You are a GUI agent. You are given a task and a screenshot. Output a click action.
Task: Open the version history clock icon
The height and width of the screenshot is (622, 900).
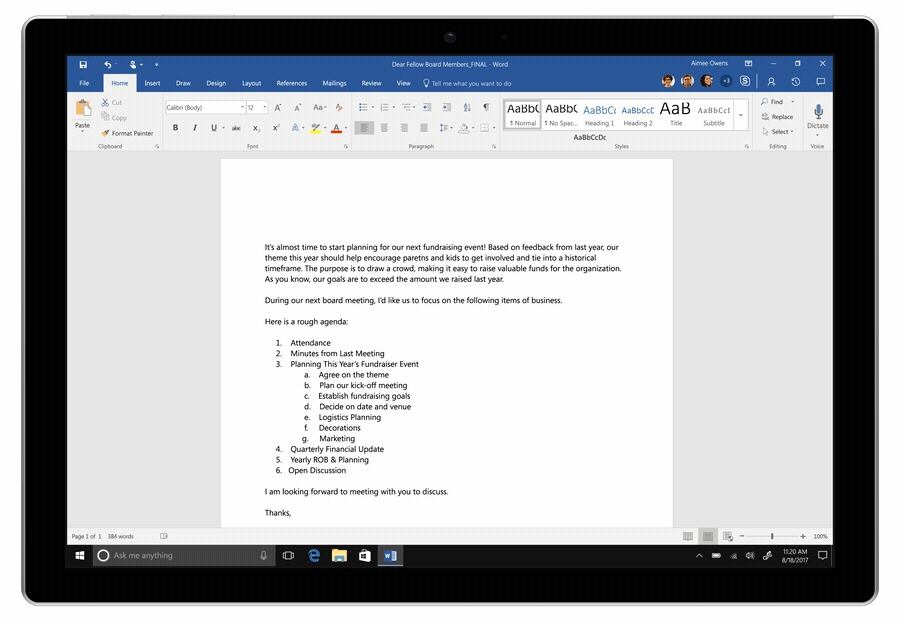(x=795, y=82)
